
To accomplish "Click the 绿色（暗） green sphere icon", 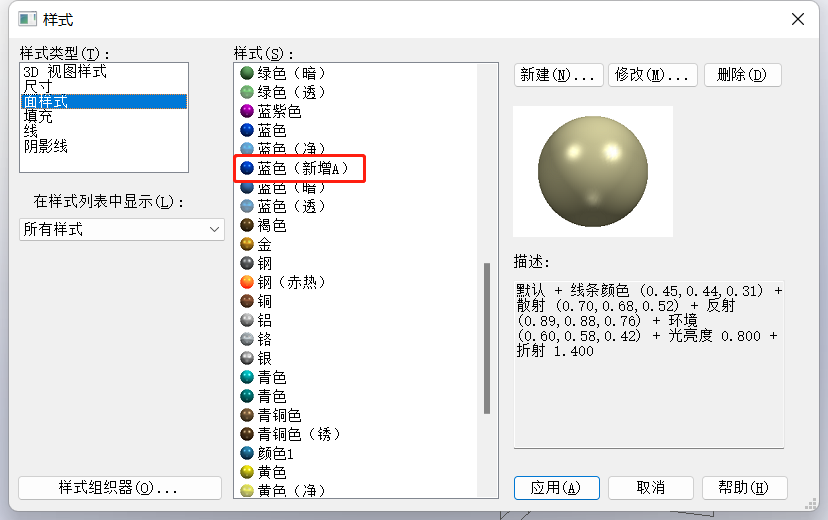I will tap(247, 73).
